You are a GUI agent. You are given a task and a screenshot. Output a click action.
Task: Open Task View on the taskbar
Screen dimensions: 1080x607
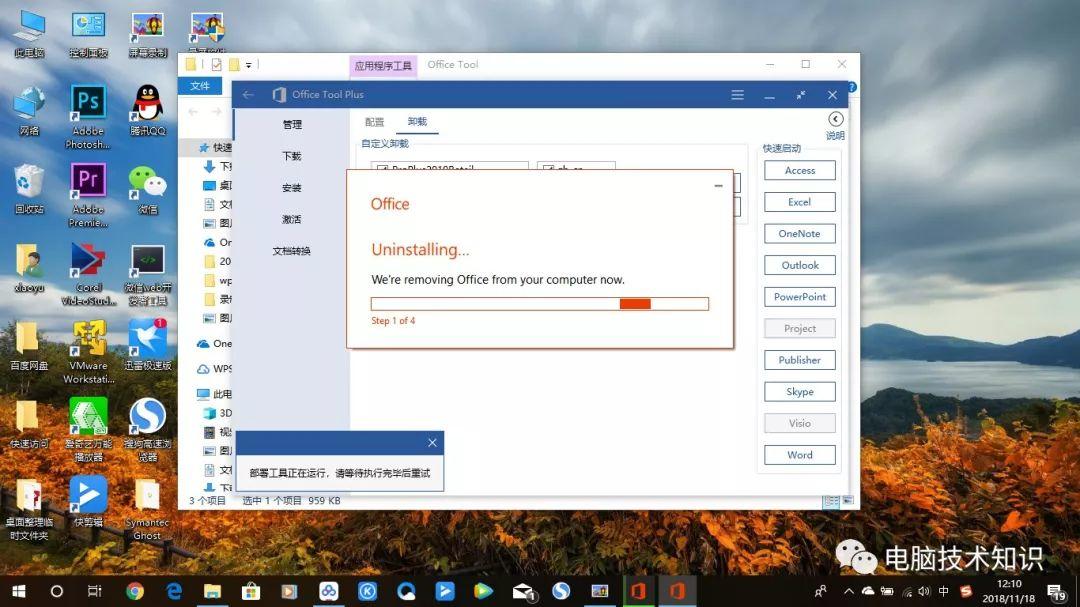pos(94,590)
